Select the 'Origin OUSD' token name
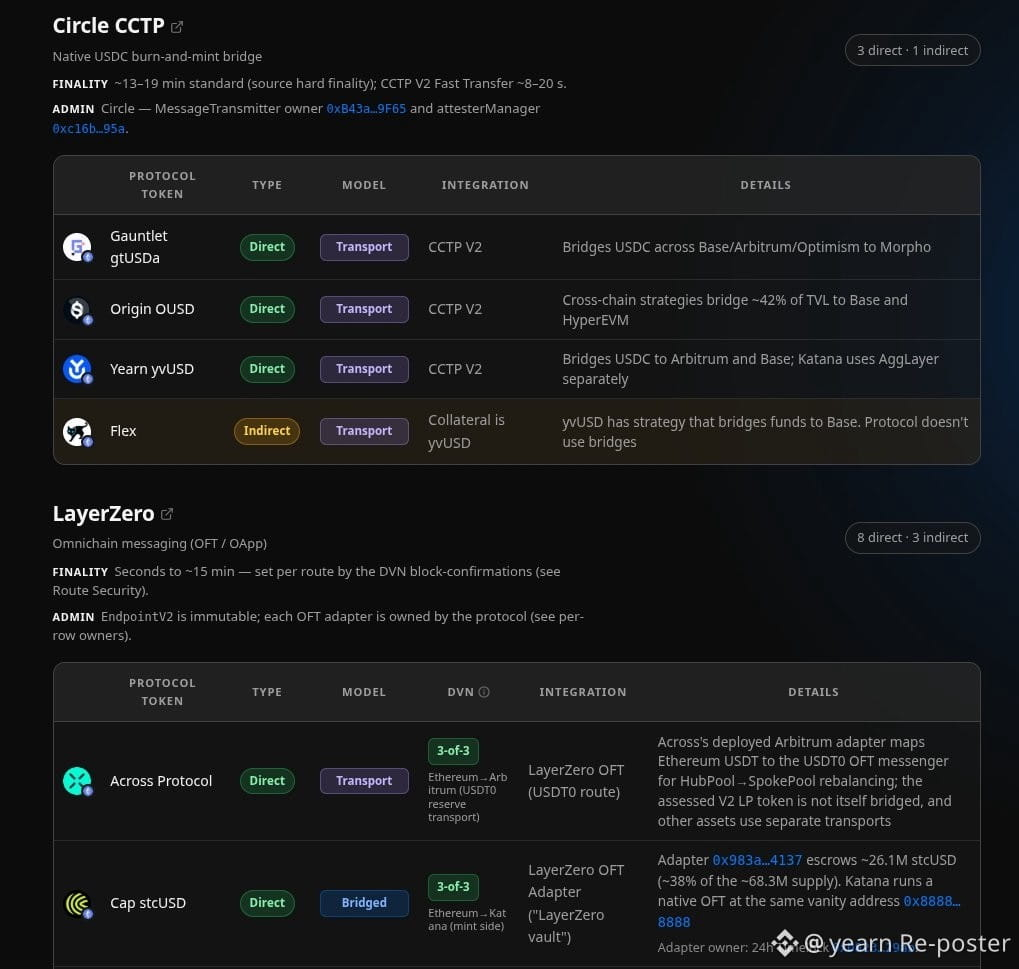 pos(152,309)
